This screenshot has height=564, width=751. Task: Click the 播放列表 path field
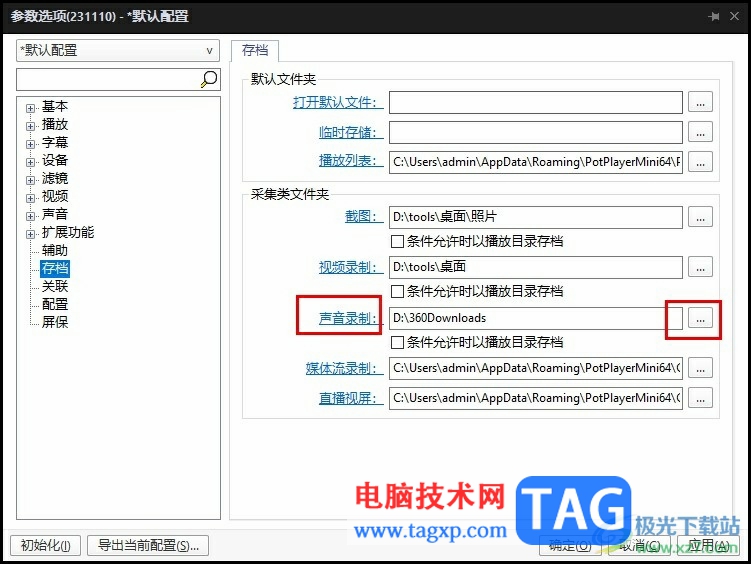(535, 162)
